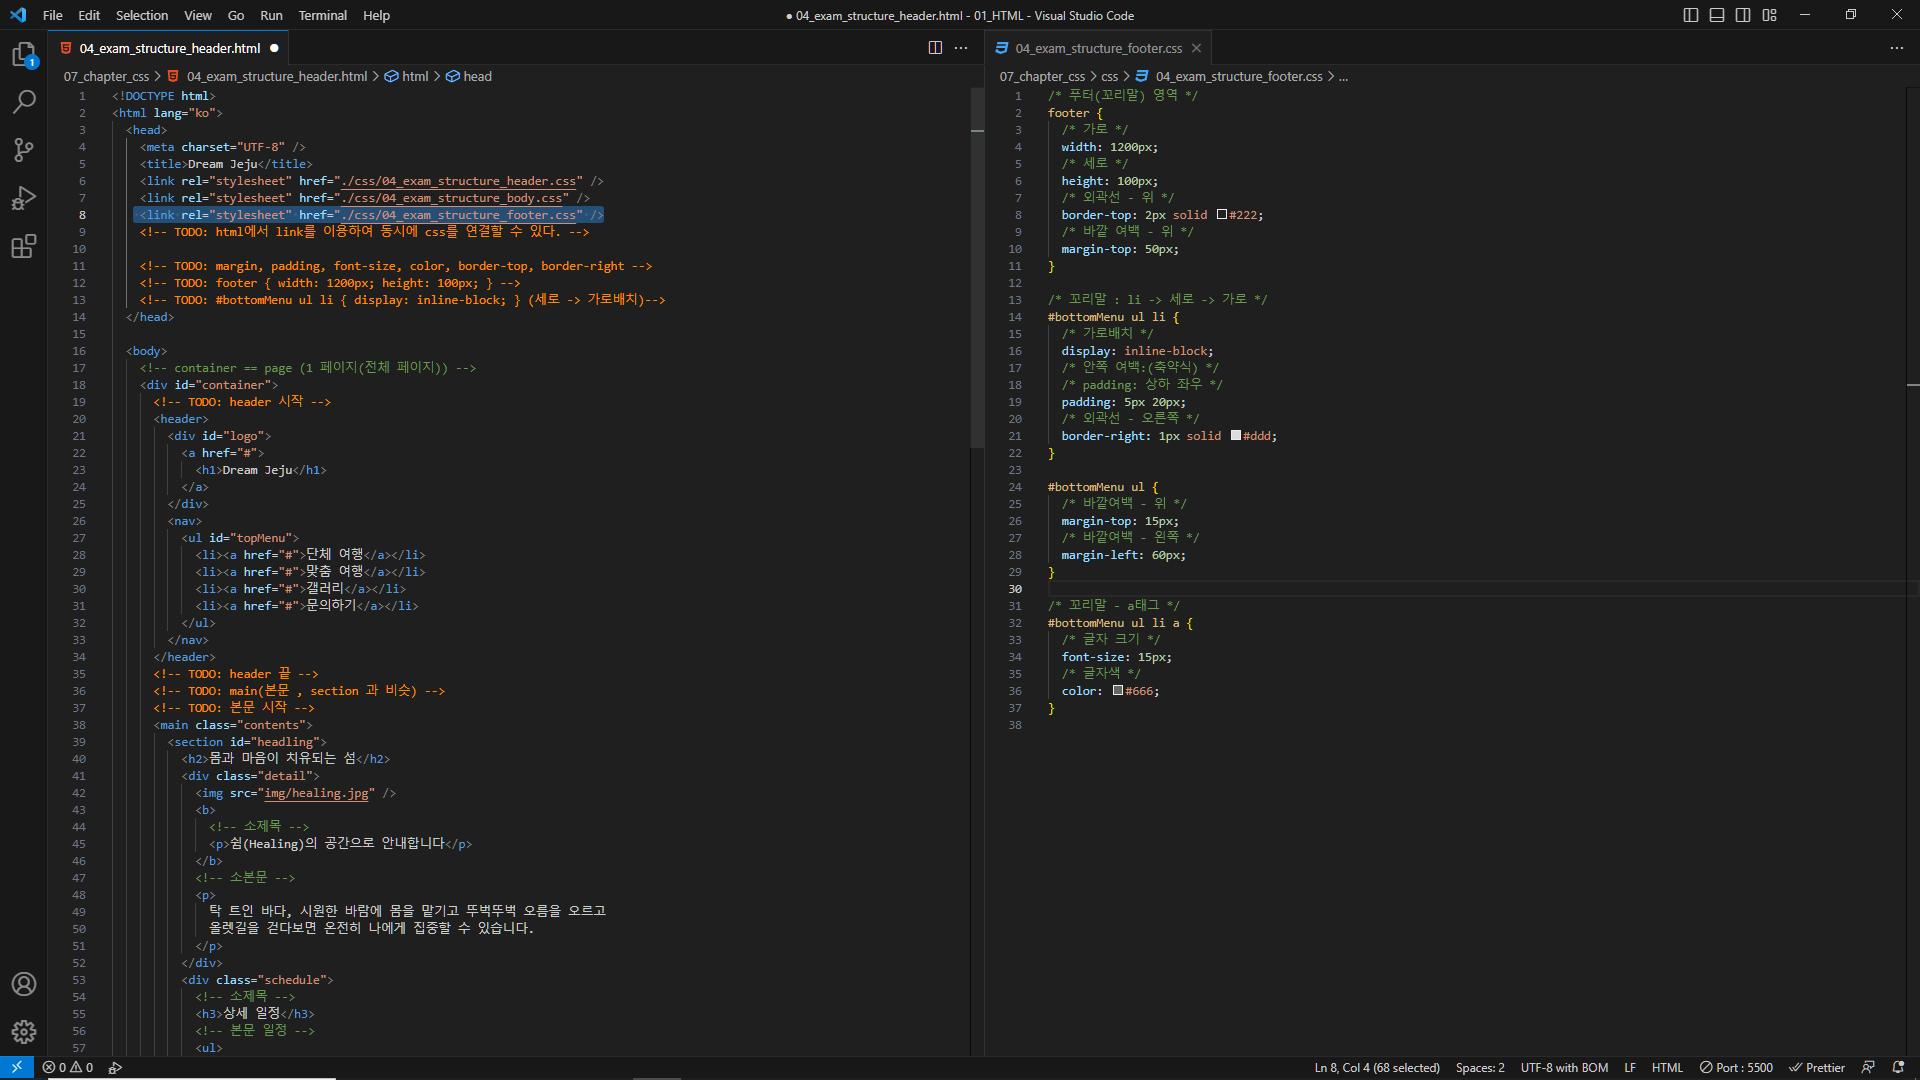Open the Manage gear settings
This screenshot has width=1920, height=1080.
click(24, 1032)
